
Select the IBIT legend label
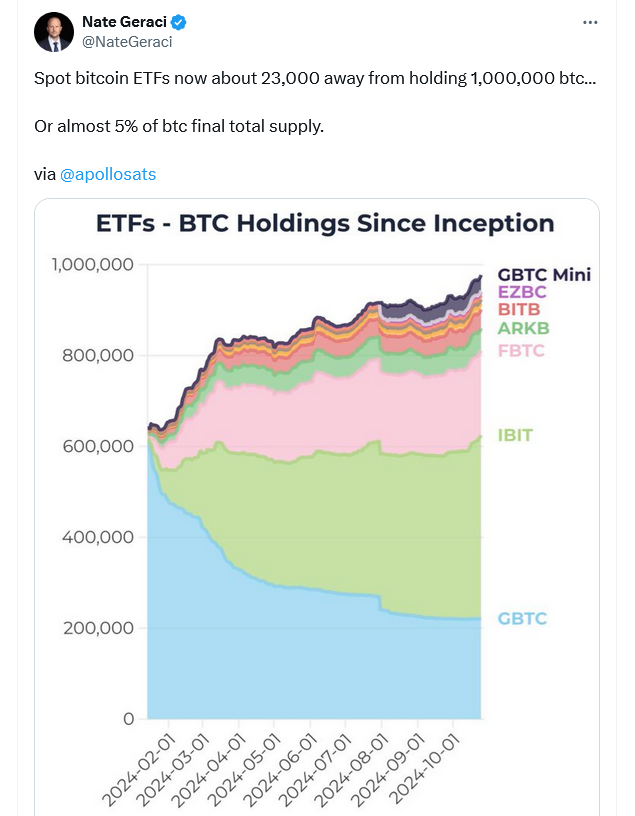[x=516, y=435]
